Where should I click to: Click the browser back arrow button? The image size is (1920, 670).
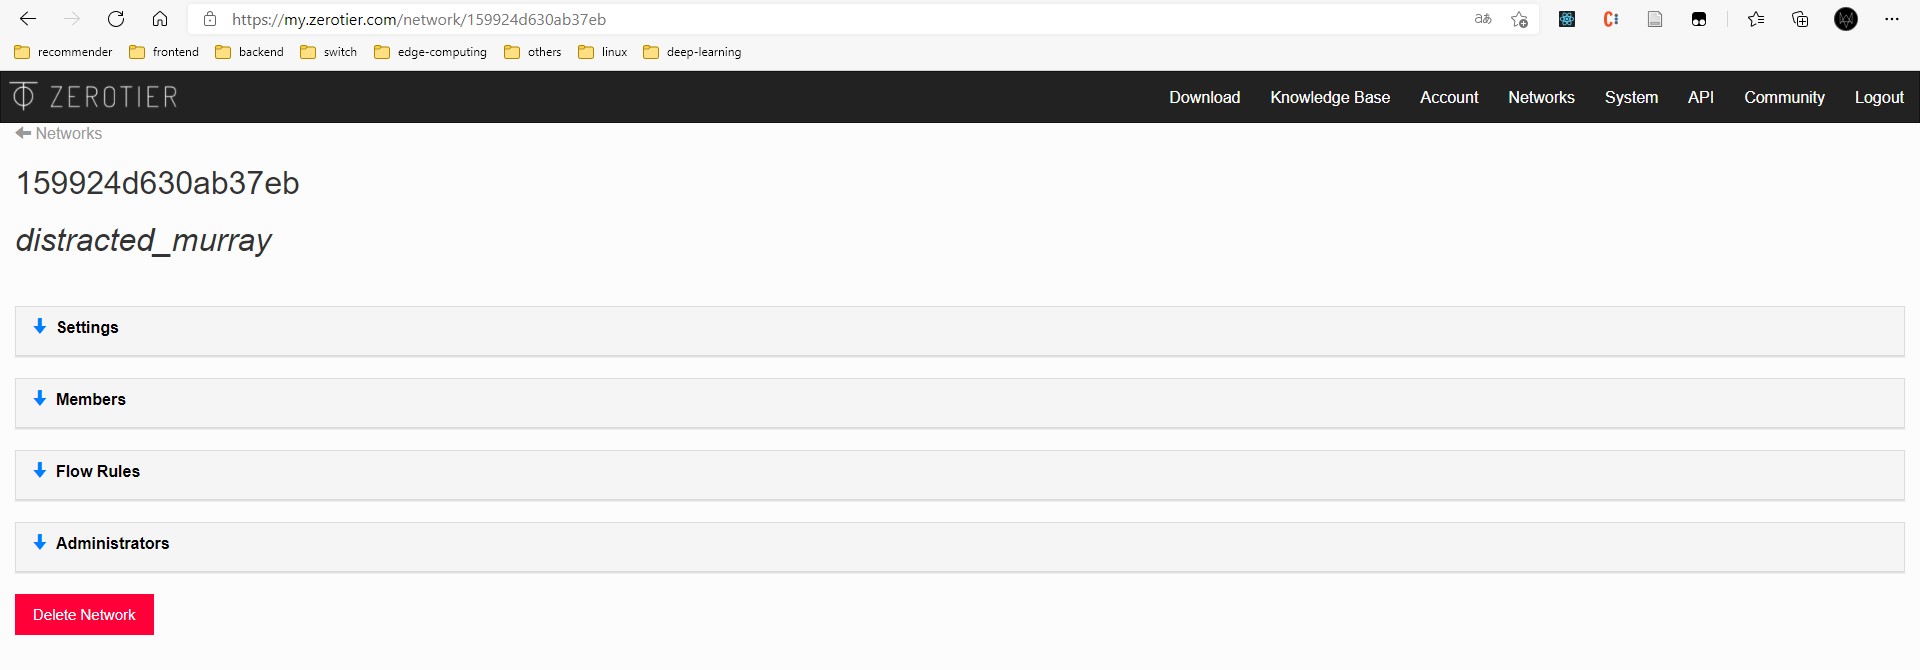pos(28,19)
